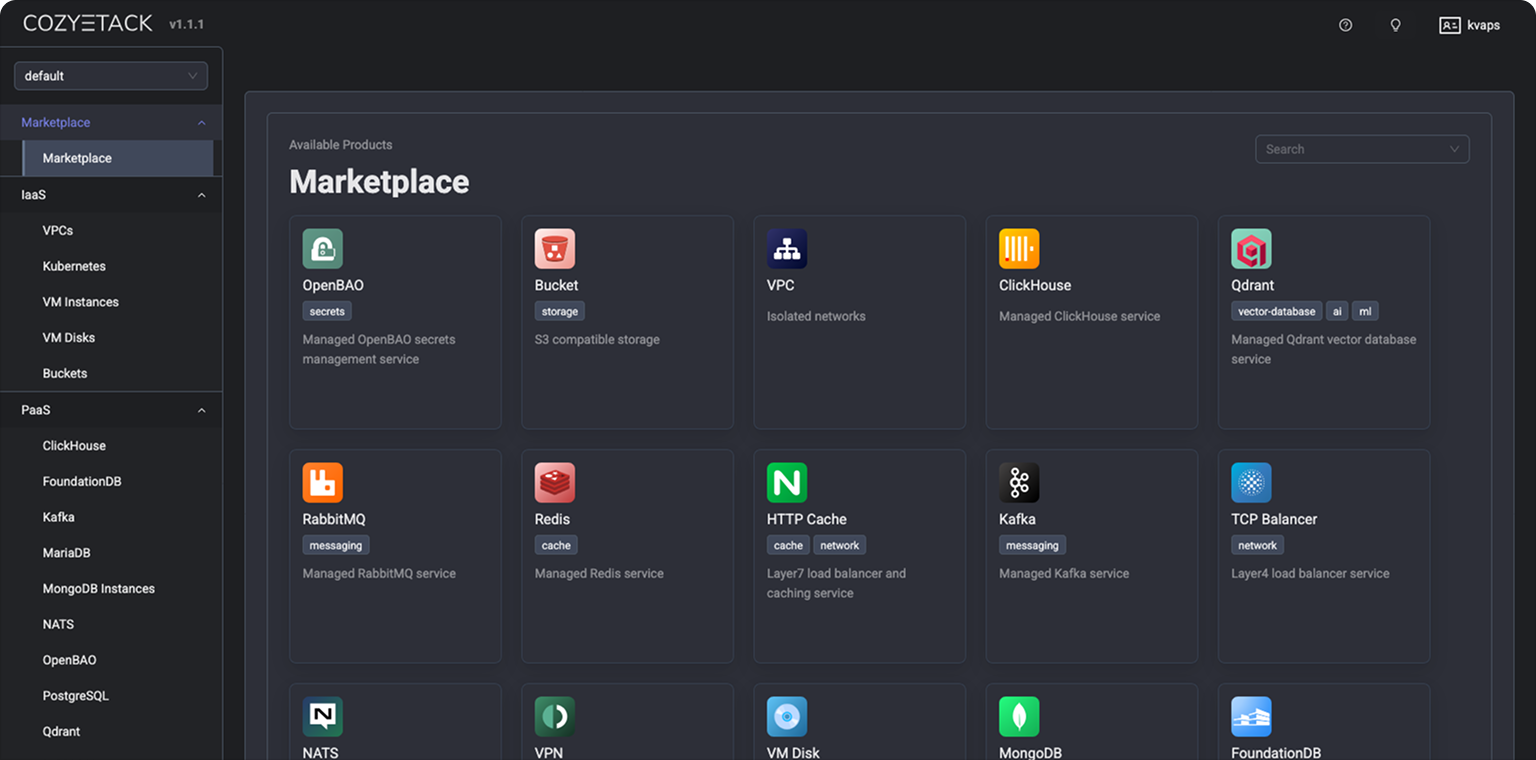Click the TCP Balancer icon
The height and width of the screenshot is (760, 1536).
pyautogui.click(x=1250, y=483)
